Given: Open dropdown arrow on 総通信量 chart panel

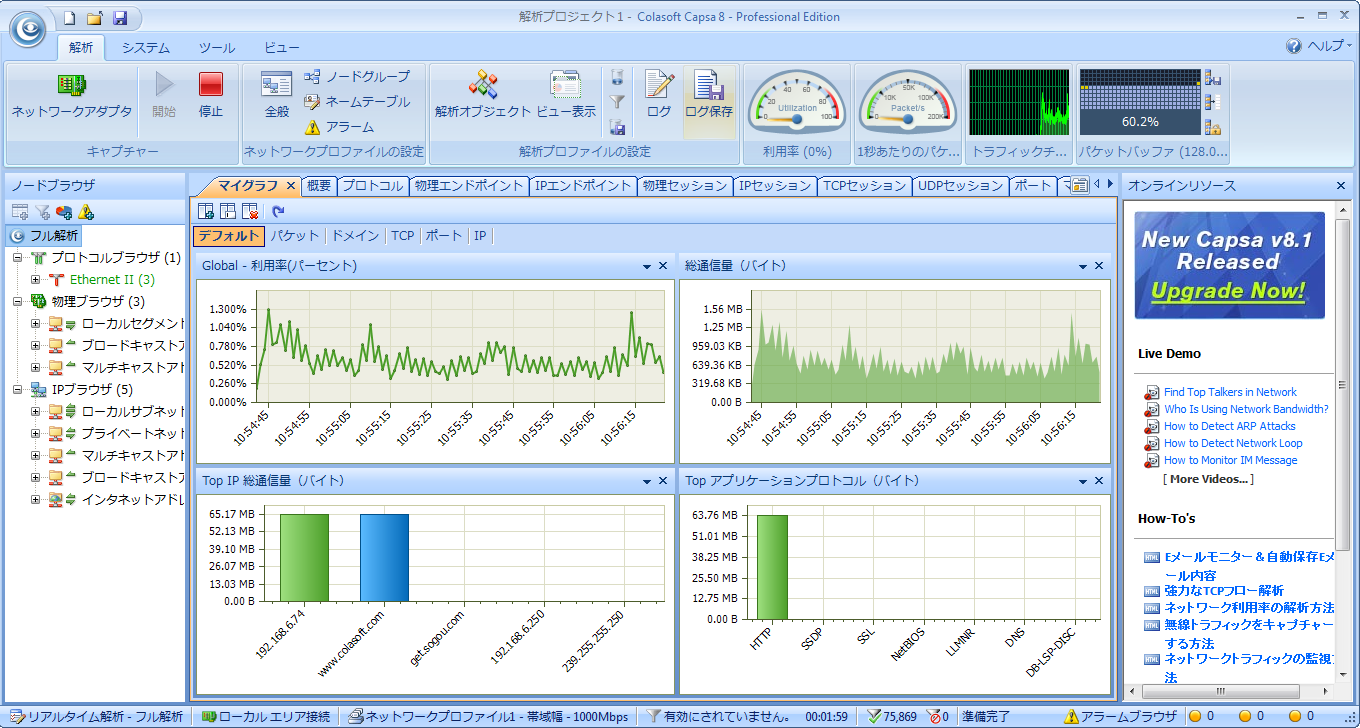Looking at the screenshot, I should point(1083,266).
